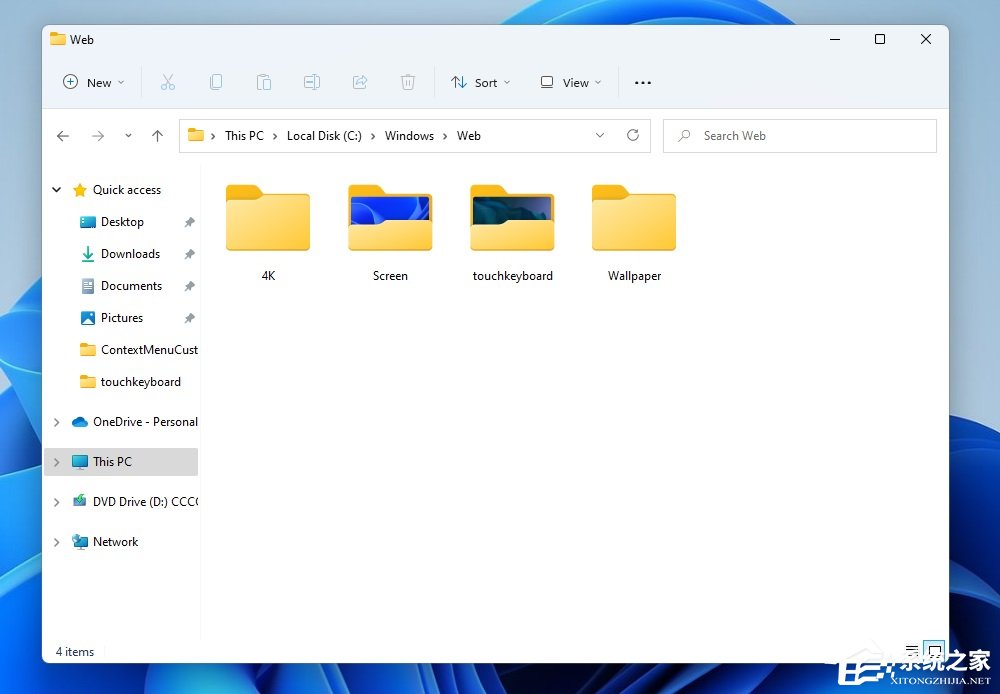Select the Cut icon on the toolbar
This screenshot has width=1000, height=694.
pos(168,82)
